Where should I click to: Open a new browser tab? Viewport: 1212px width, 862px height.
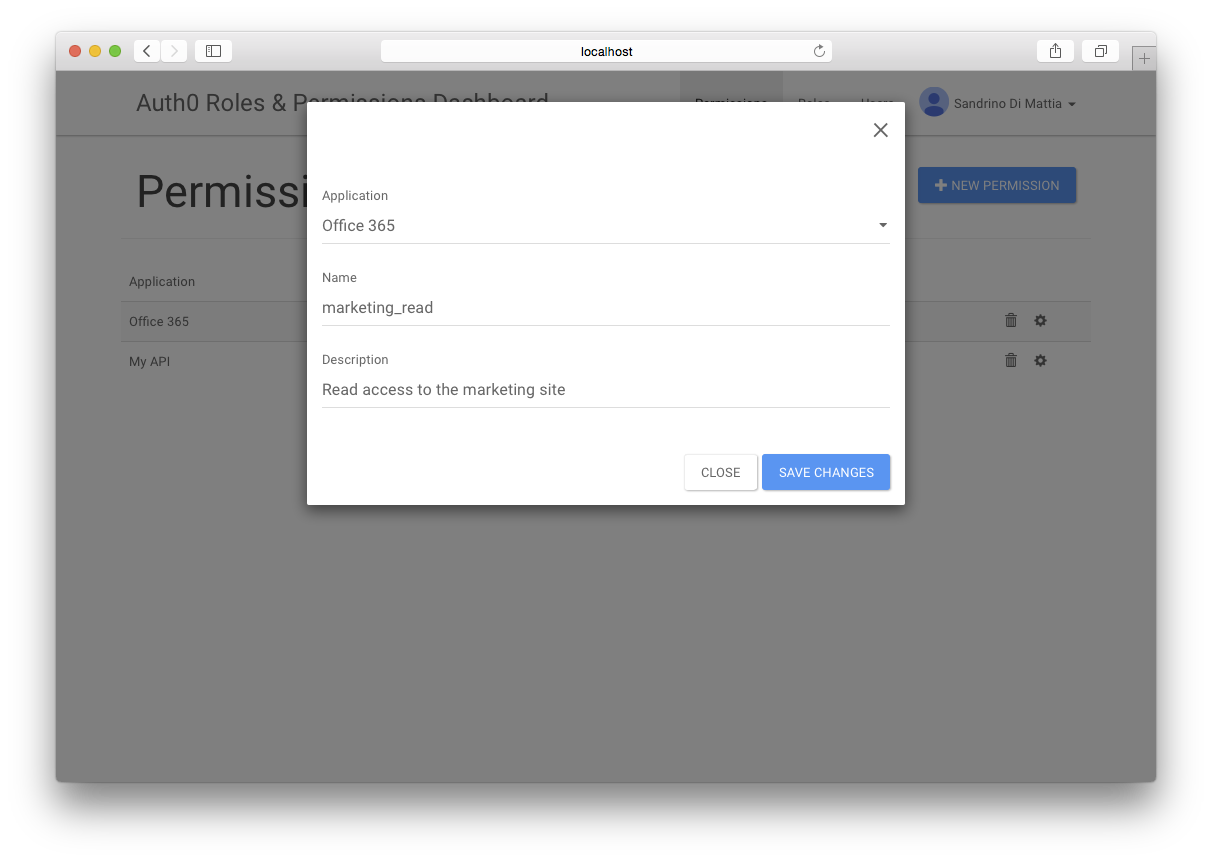[1144, 59]
